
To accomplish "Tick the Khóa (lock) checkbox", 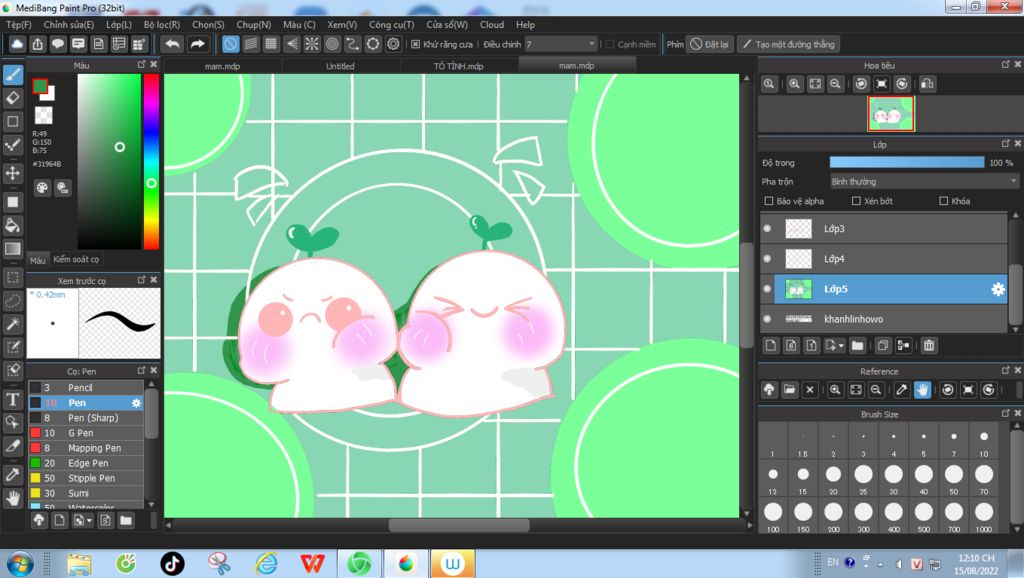I will (943, 201).
